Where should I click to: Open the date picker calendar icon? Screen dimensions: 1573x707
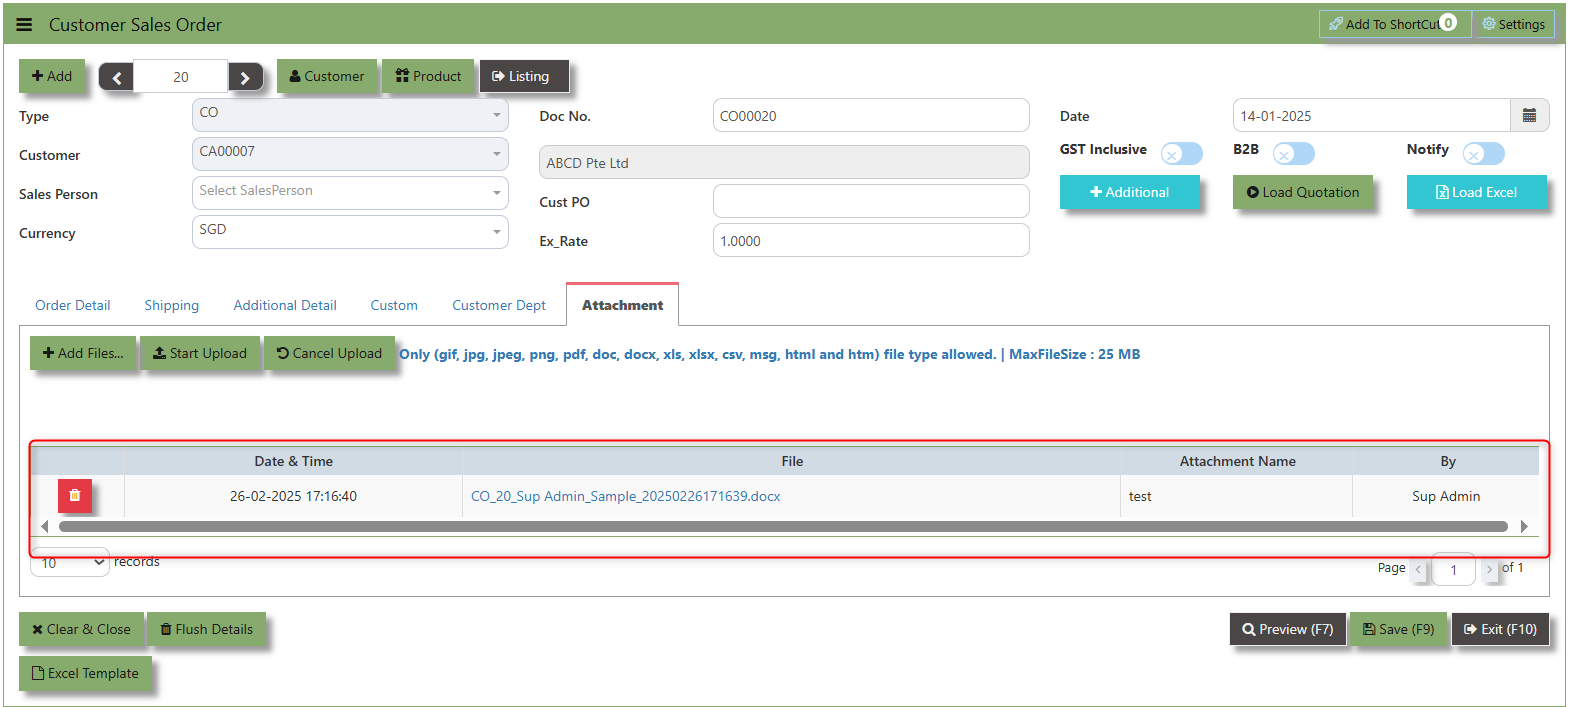click(1529, 116)
